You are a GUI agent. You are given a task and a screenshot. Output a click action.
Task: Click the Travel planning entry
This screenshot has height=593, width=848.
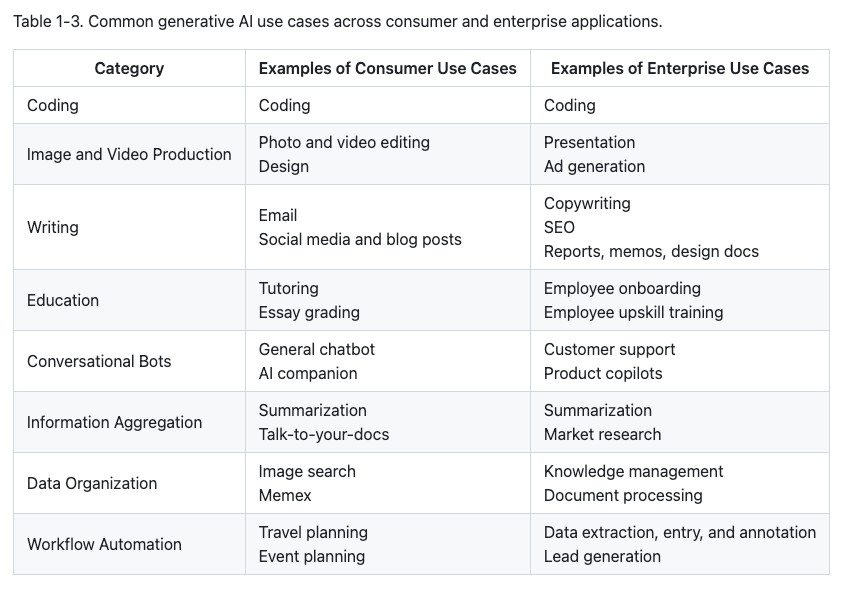pyautogui.click(x=313, y=532)
